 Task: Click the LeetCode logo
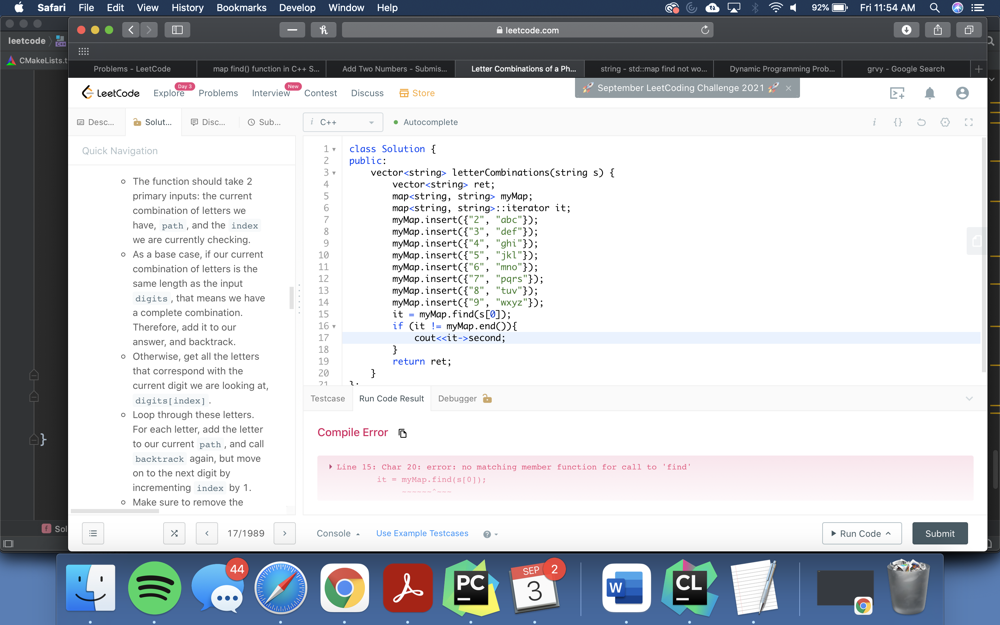coord(110,92)
